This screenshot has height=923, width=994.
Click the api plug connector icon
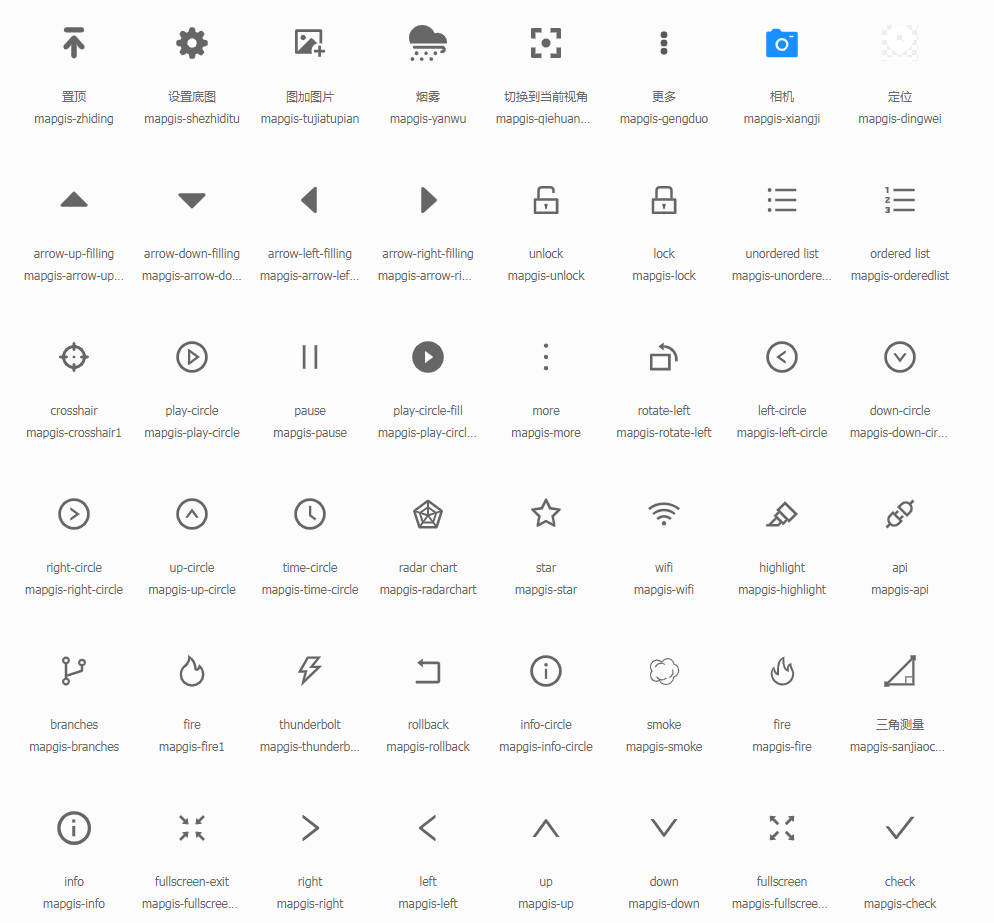(900, 514)
